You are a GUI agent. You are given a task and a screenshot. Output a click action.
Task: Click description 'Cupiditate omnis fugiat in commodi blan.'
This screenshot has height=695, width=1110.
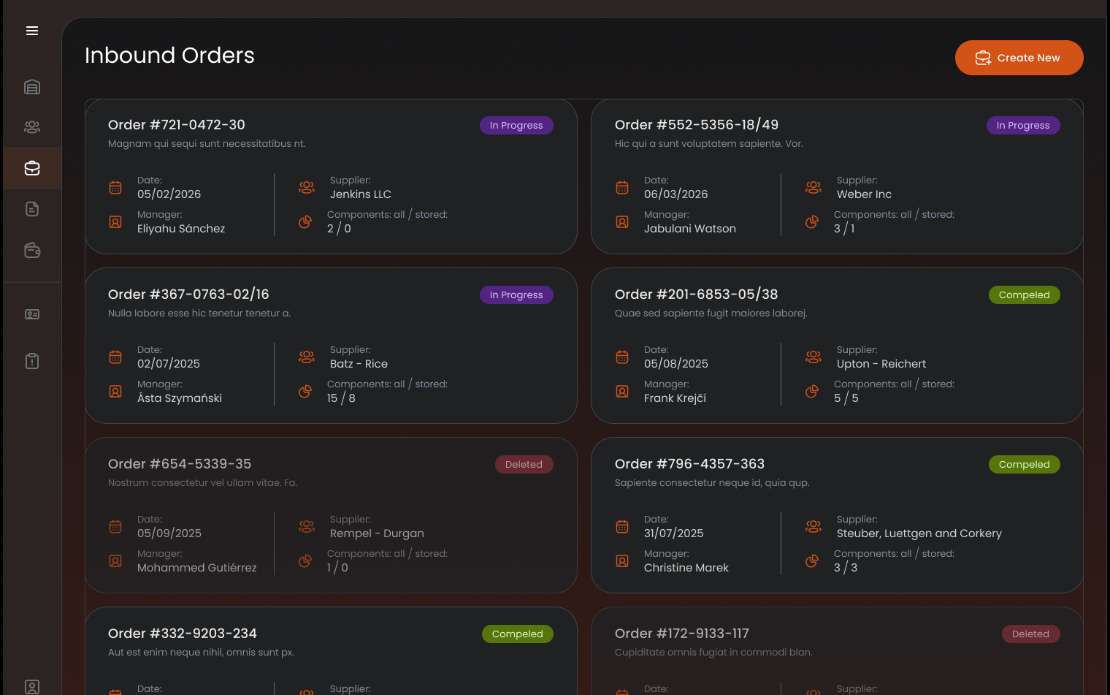pos(713,653)
